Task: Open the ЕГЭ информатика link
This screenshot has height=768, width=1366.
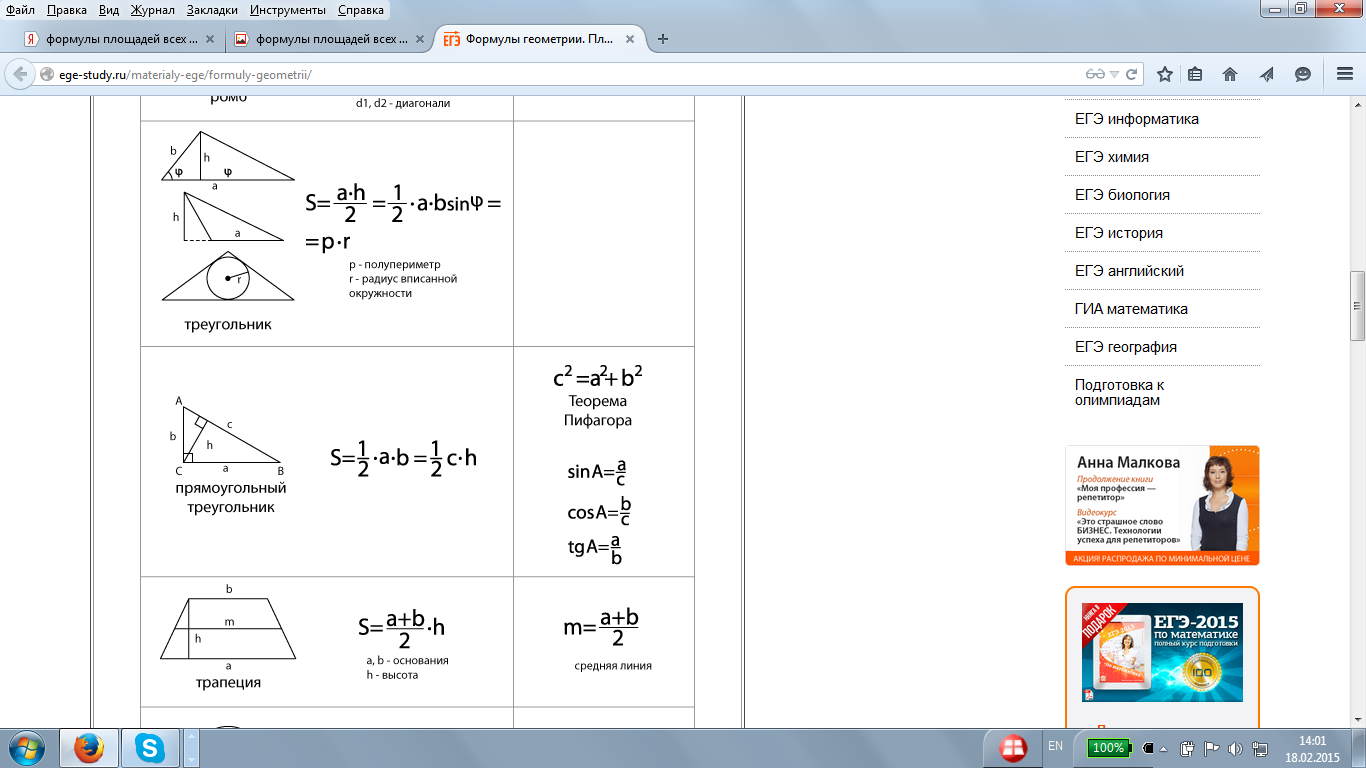Action: tap(1136, 119)
